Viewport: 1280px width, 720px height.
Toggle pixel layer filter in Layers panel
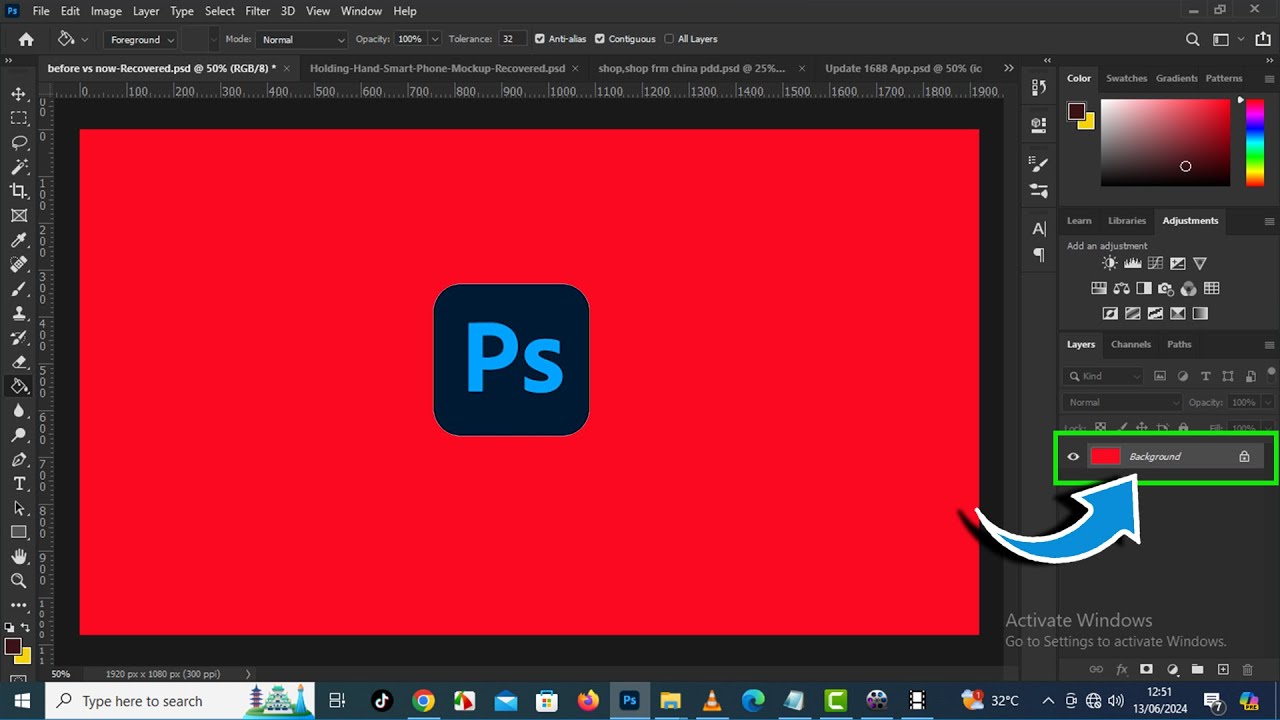1160,376
